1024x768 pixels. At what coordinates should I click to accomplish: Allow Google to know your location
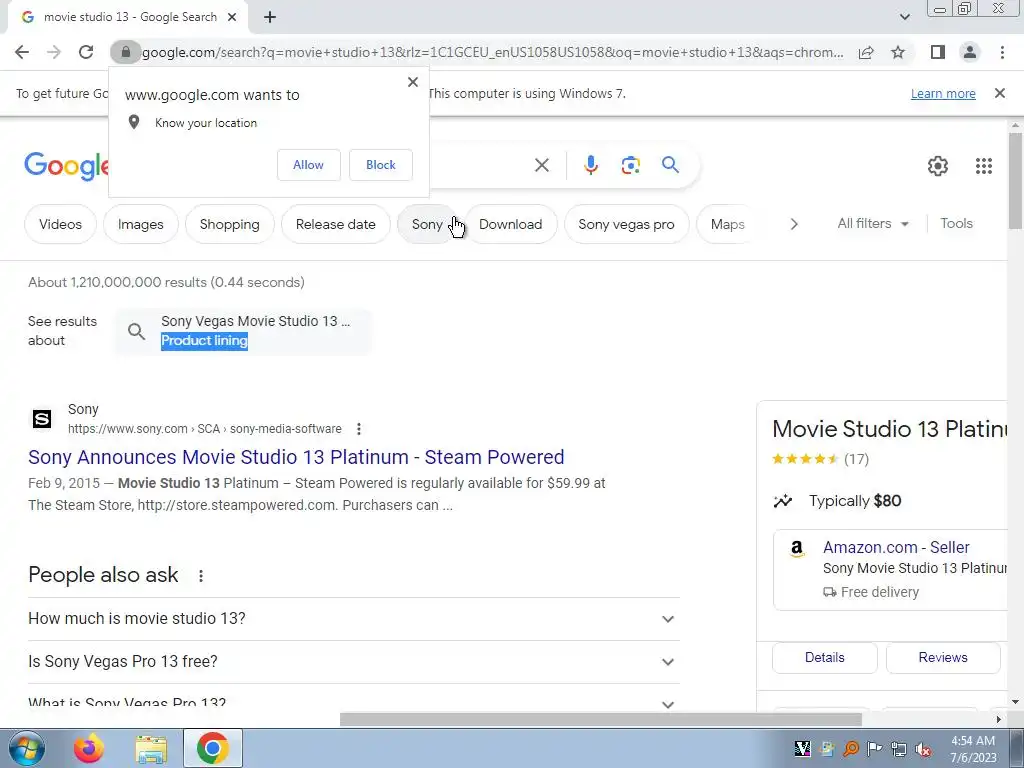tap(308, 165)
